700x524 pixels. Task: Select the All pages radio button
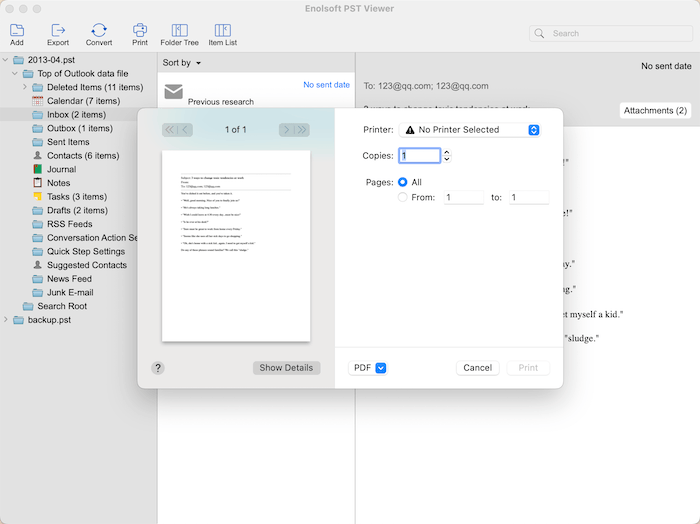pyautogui.click(x=403, y=182)
